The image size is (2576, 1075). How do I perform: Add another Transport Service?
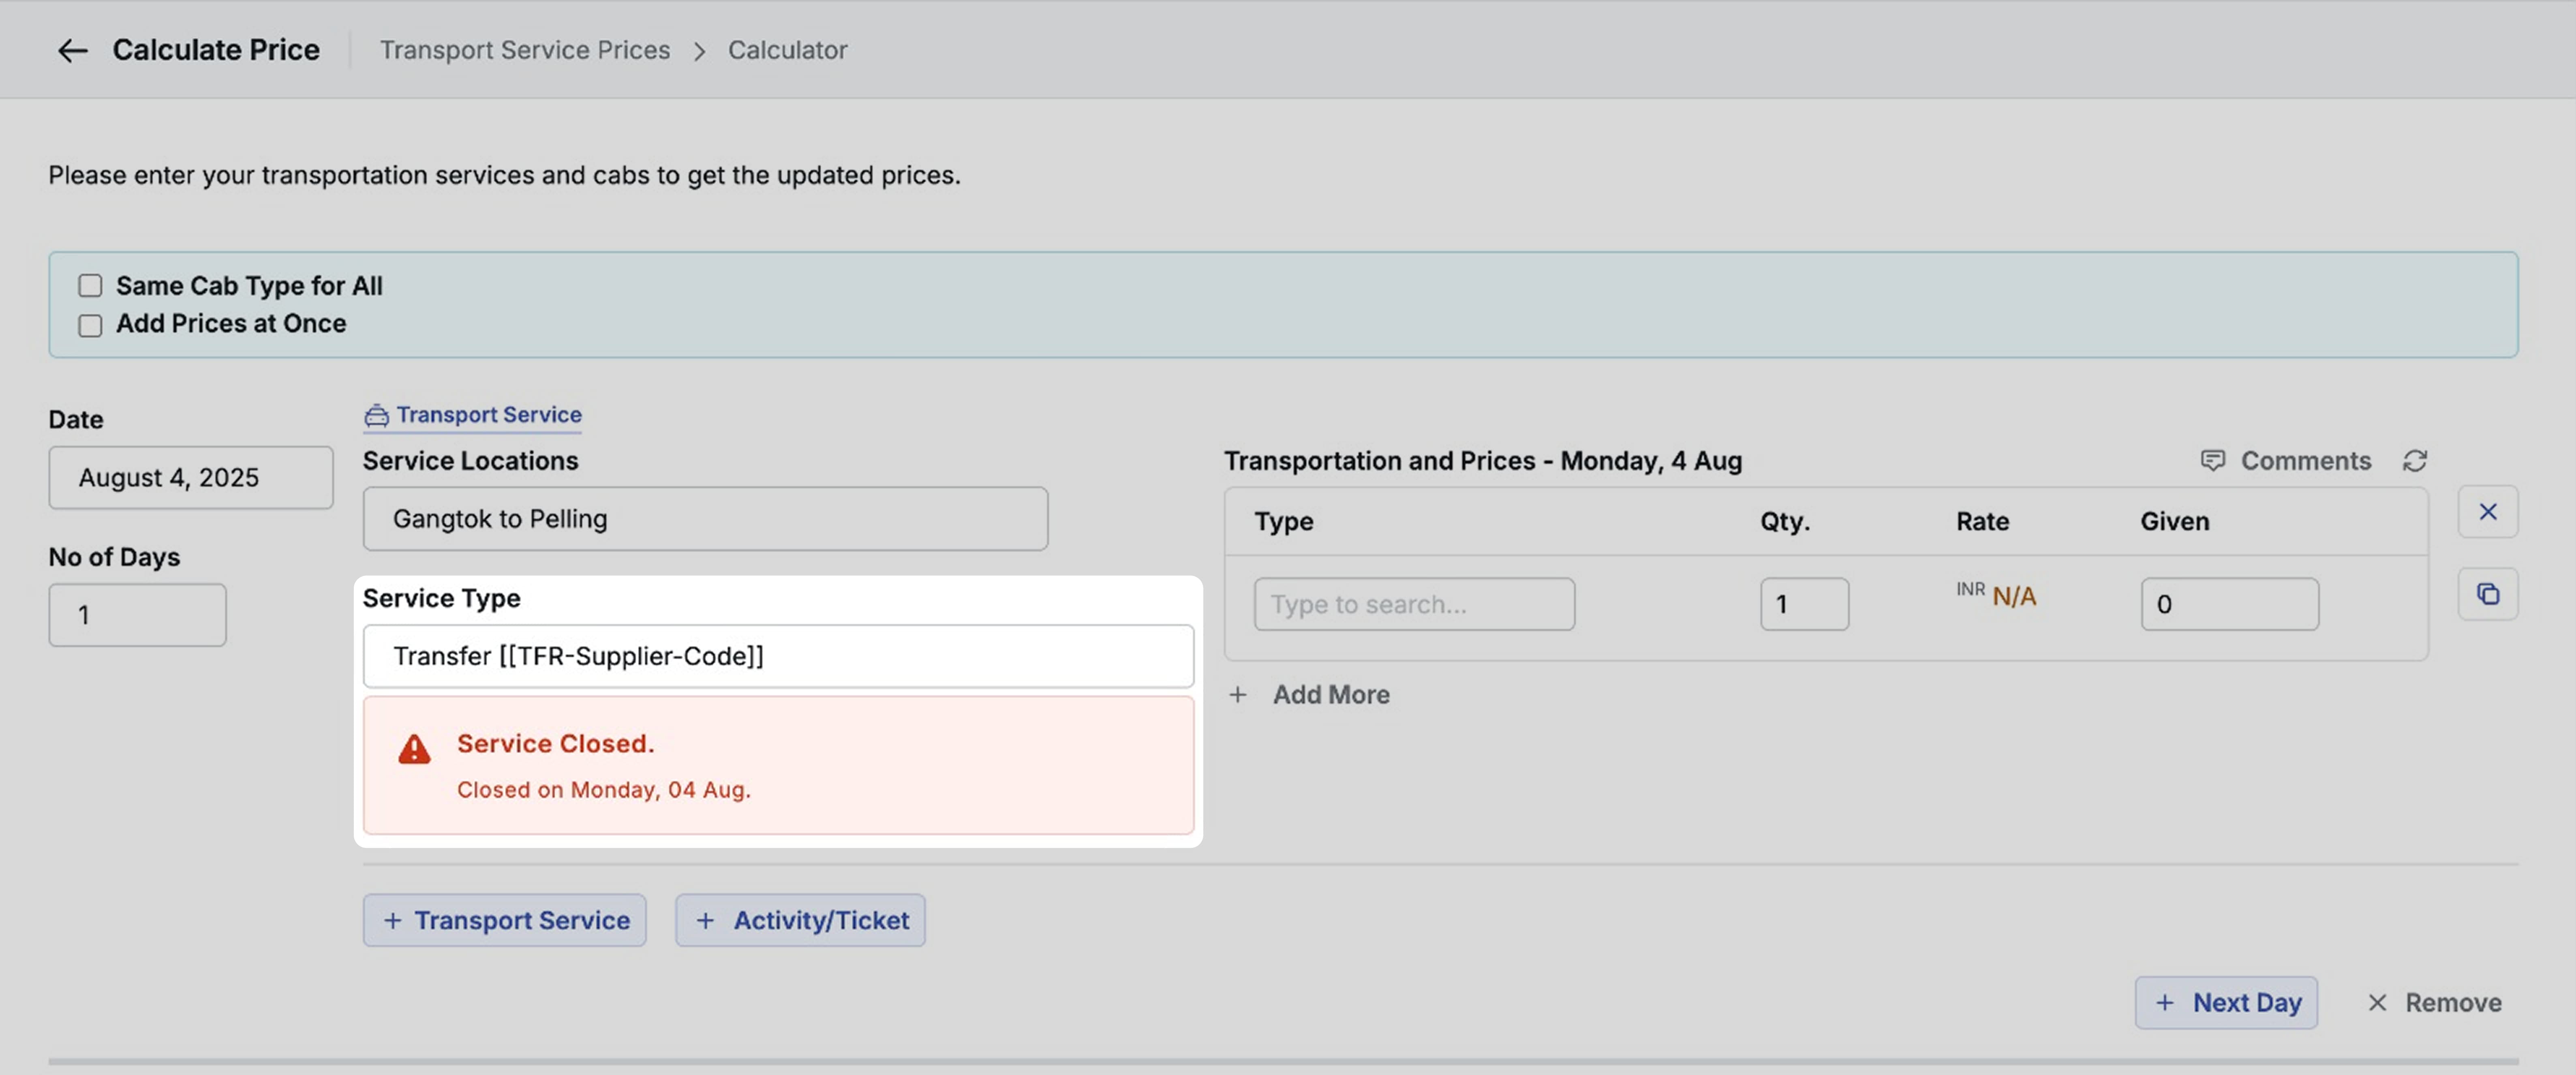tap(504, 920)
